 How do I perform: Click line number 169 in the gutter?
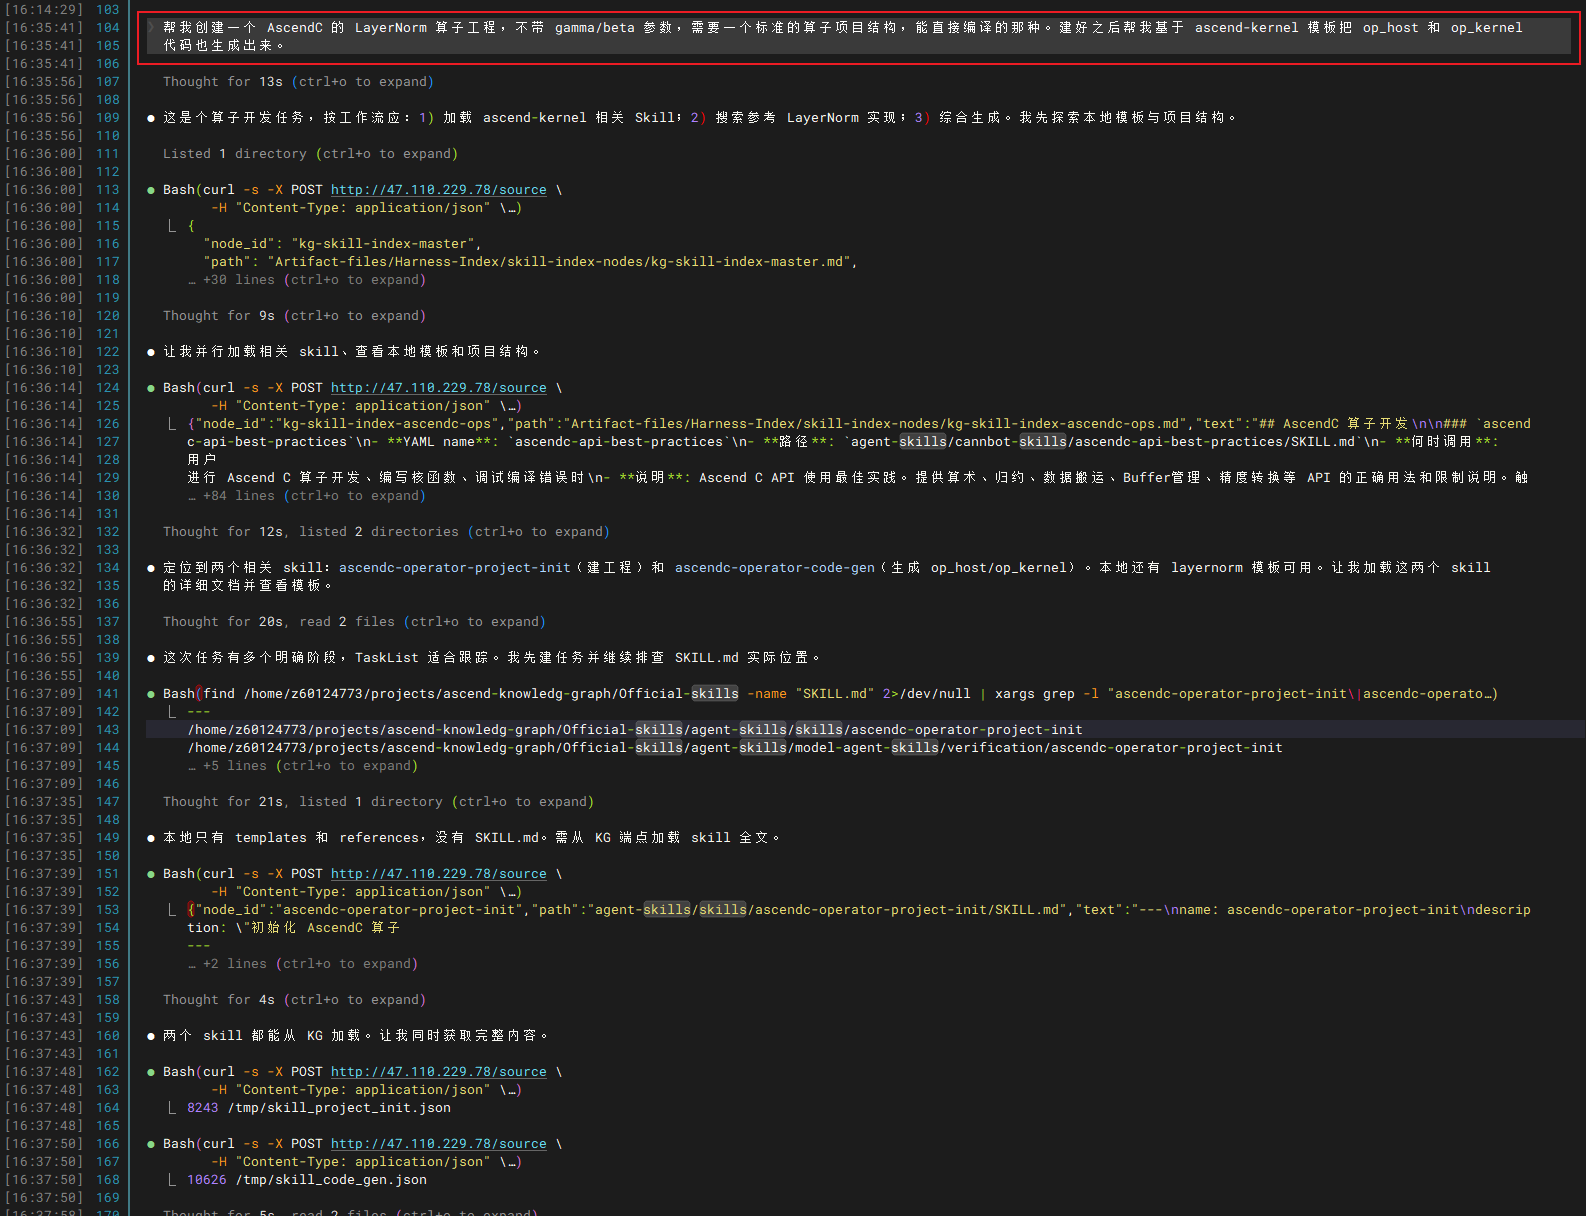pyautogui.click(x=108, y=1198)
